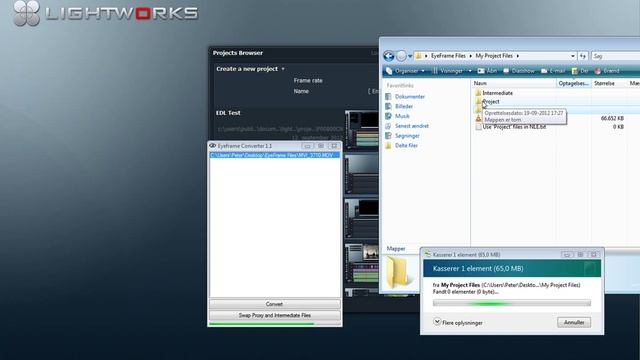
Task: Select the EDL Test project
Action: click(x=228, y=113)
